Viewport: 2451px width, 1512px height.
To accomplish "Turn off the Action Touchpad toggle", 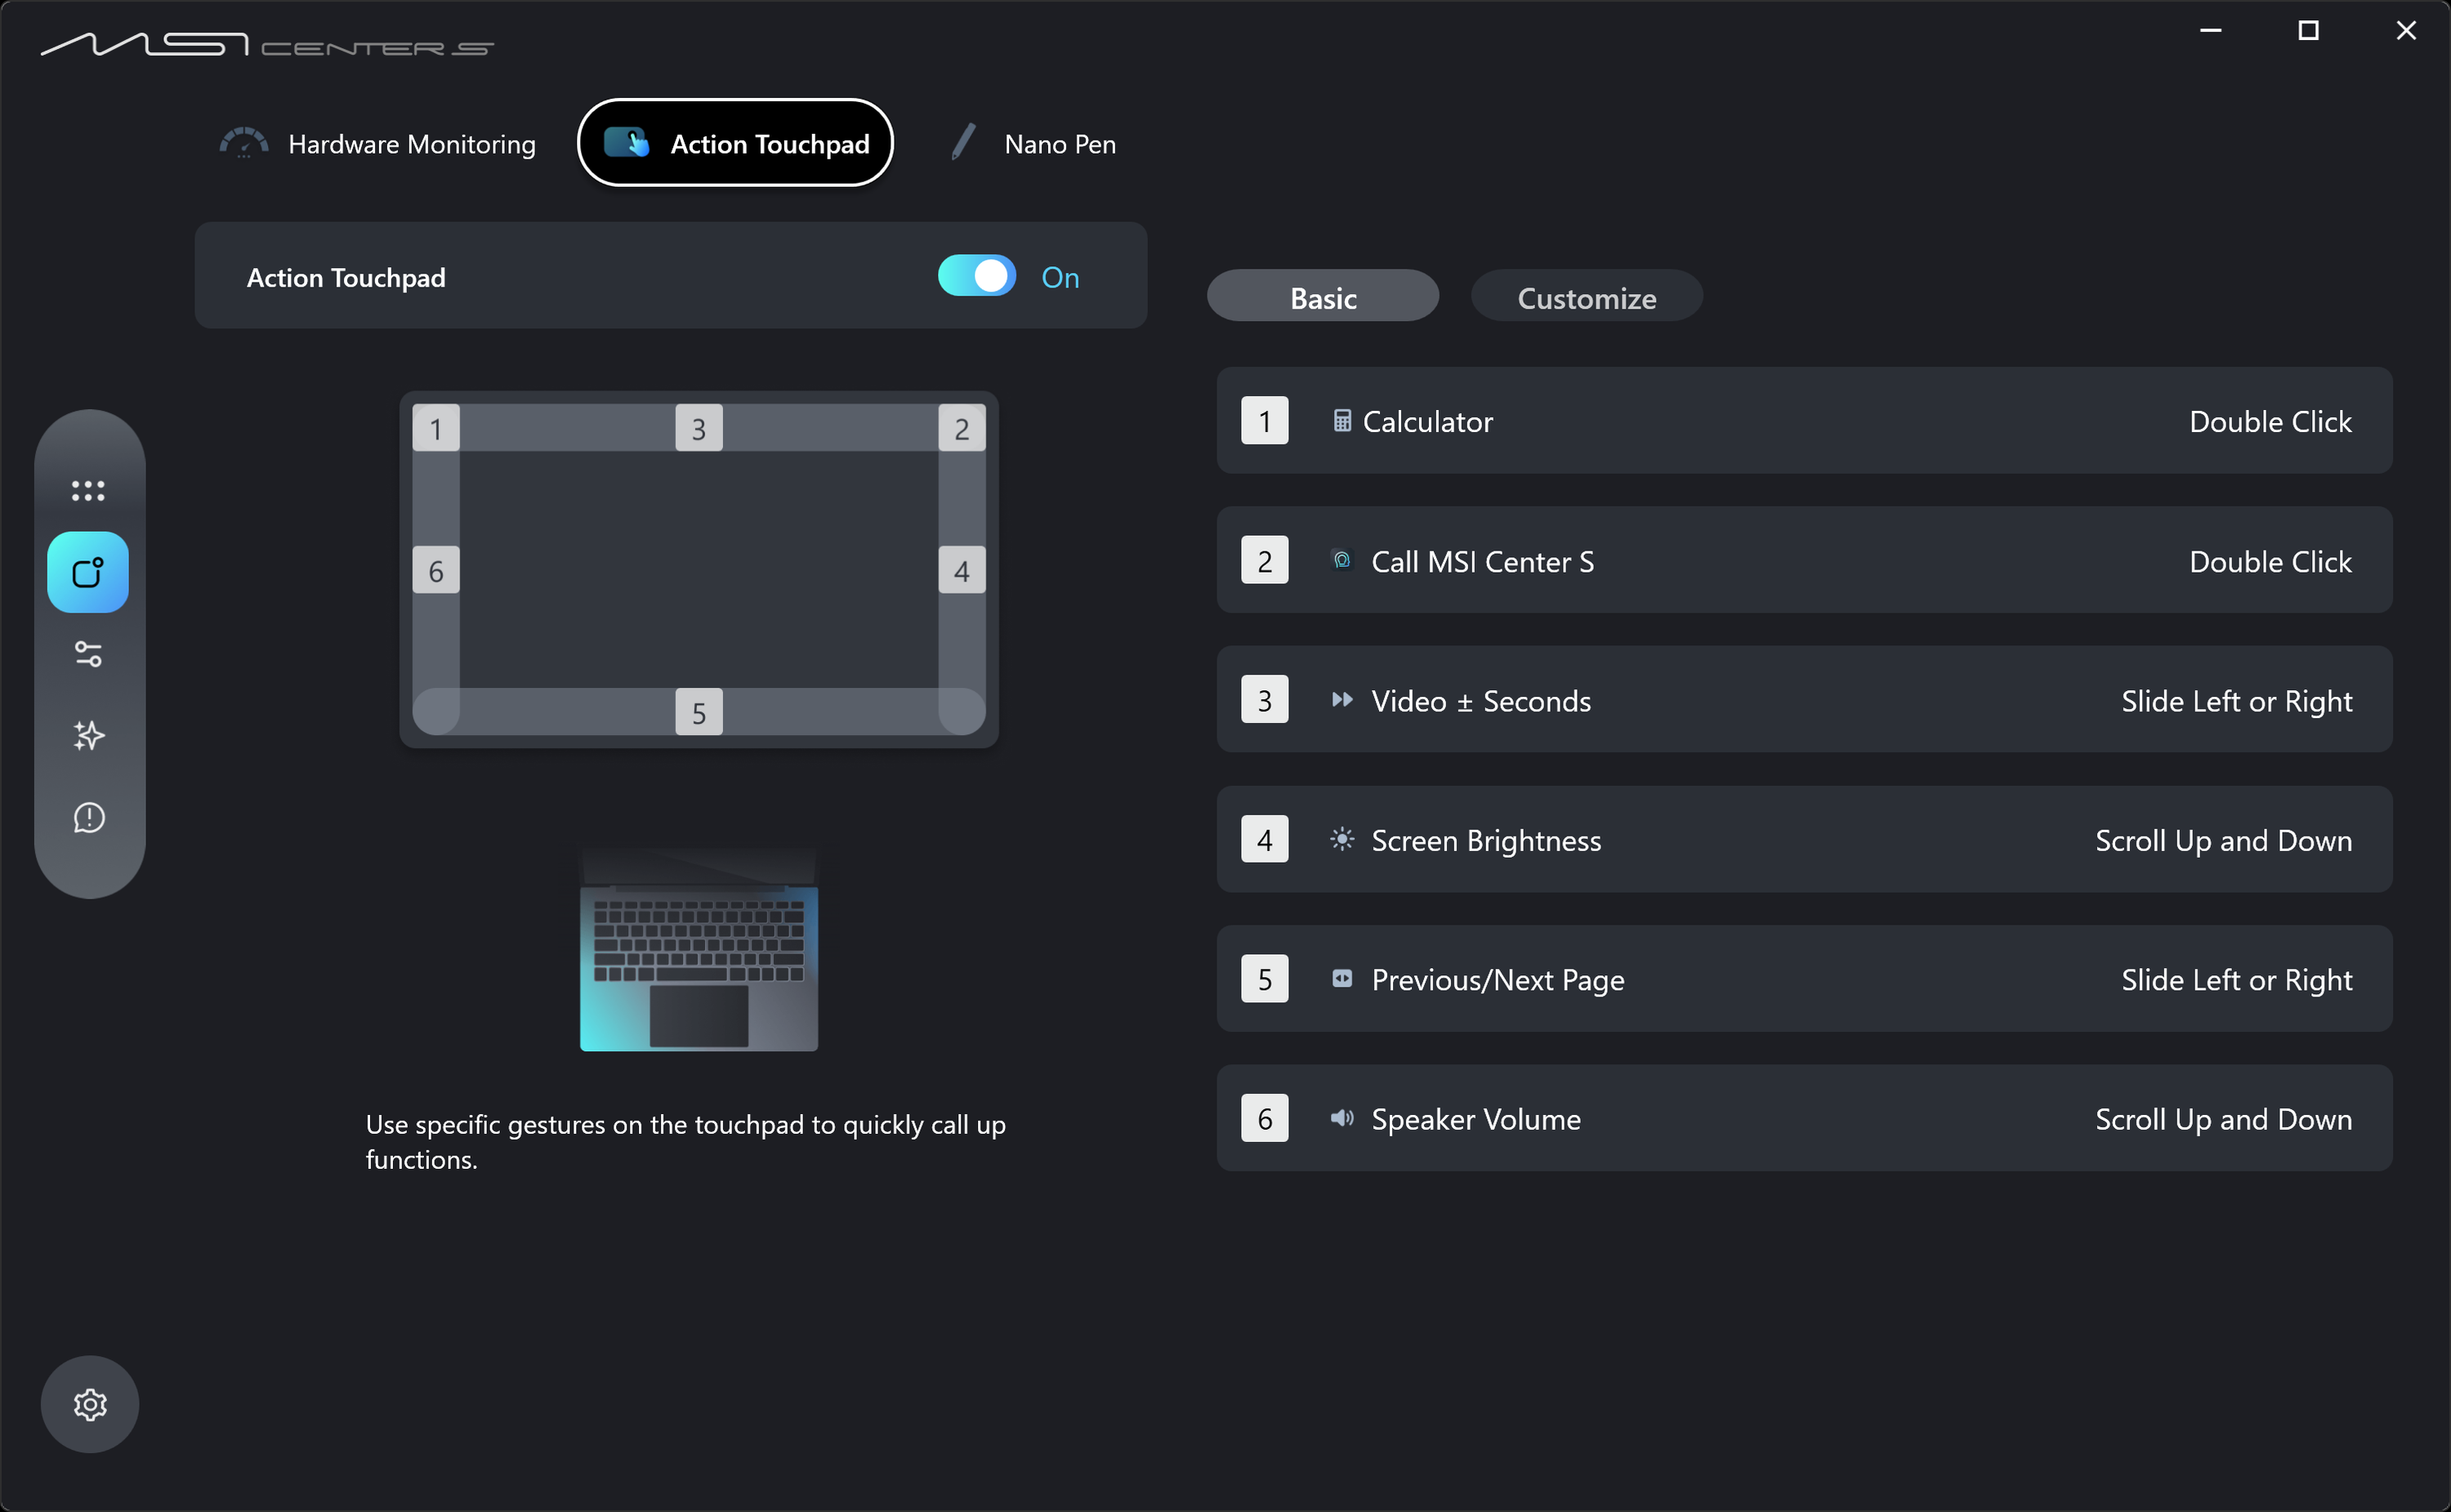I will tap(976, 276).
